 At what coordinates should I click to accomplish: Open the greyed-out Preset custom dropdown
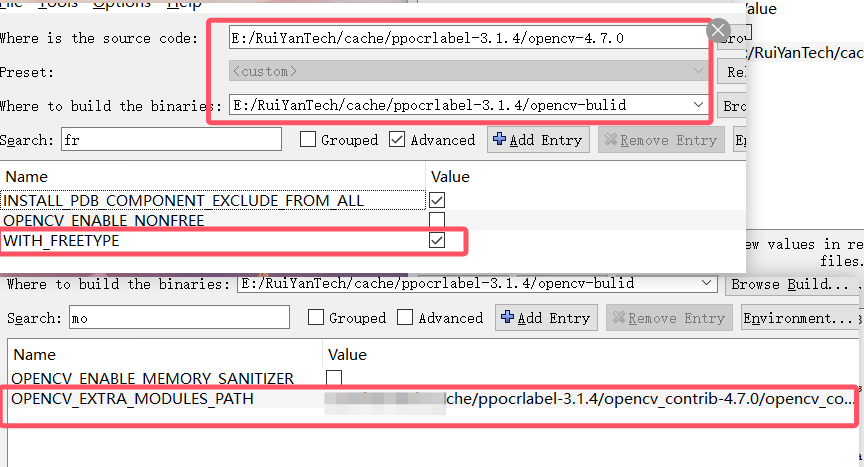(468, 72)
